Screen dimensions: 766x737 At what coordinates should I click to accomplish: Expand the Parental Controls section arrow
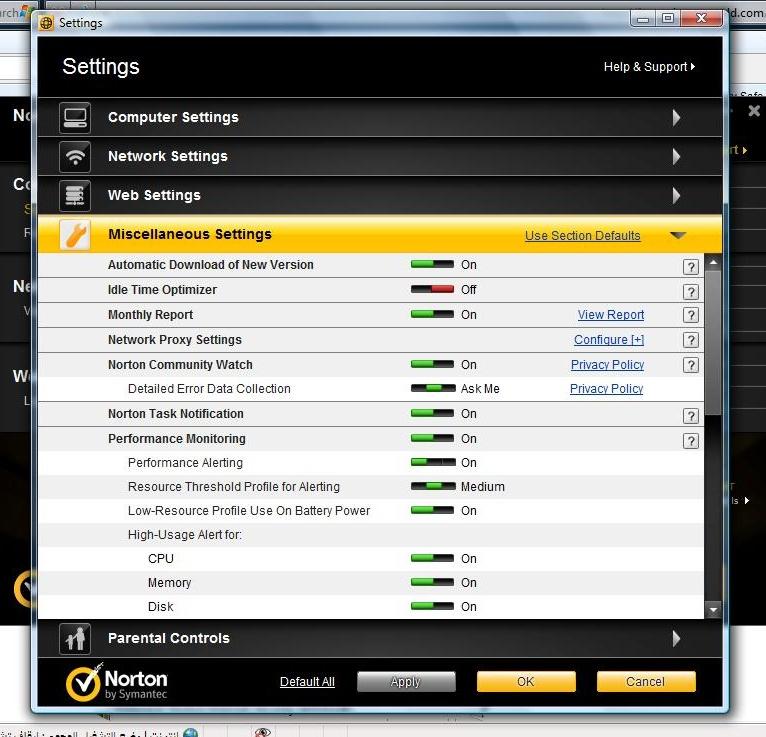pos(677,638)
